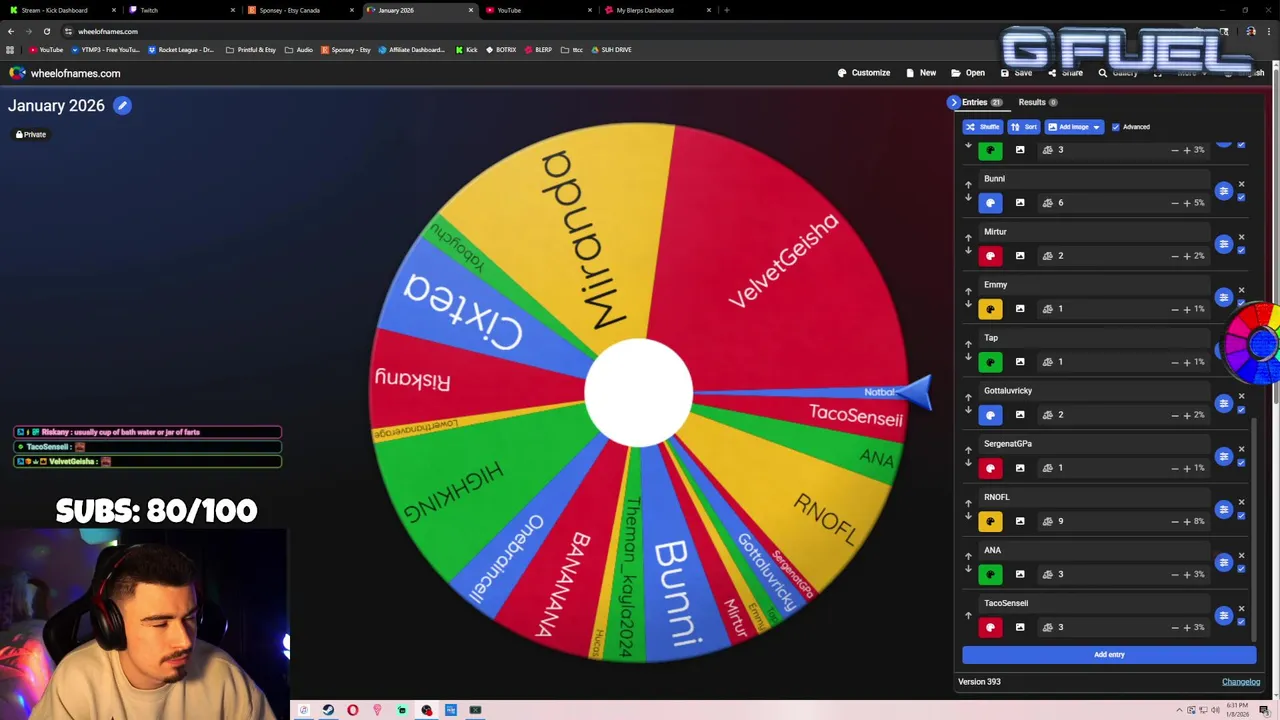This screenshot has height=720, width=1280.
Task: Go back in browser history
Action: point(11,31)
